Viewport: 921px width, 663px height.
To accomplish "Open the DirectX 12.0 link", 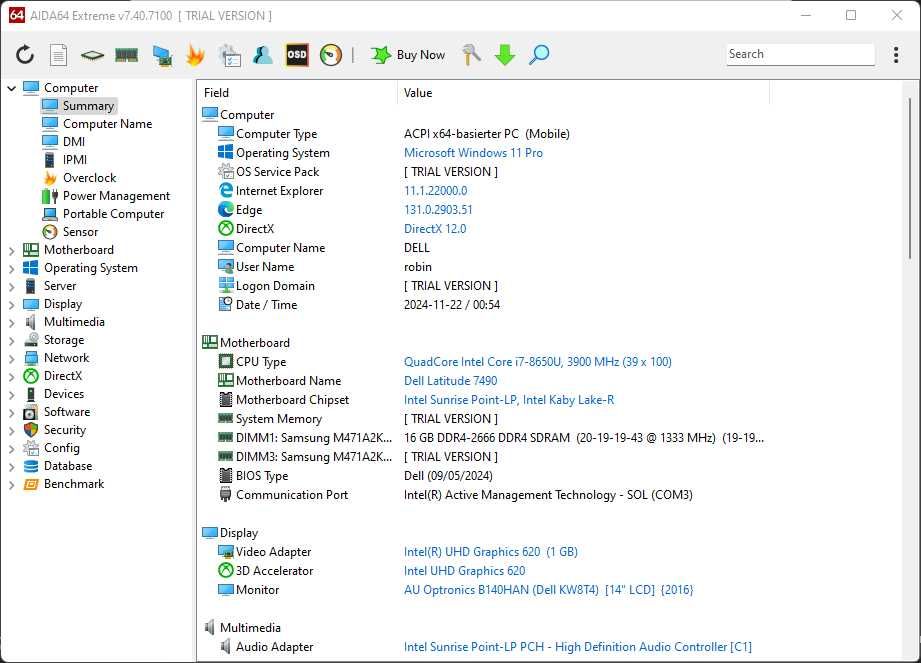I will 435,229.
